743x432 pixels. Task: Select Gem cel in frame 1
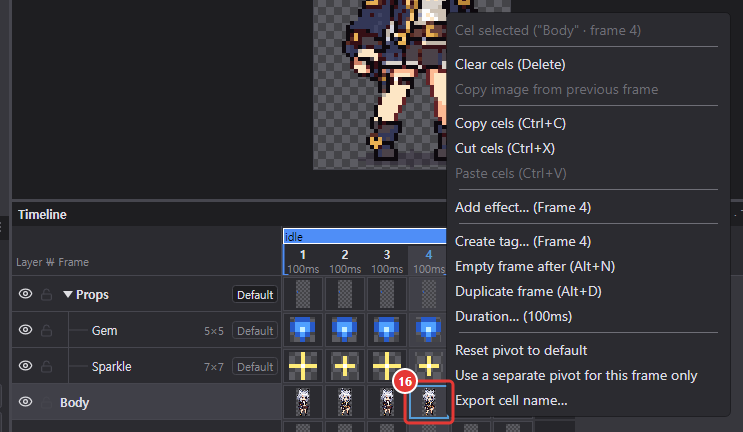pos(303,330)
